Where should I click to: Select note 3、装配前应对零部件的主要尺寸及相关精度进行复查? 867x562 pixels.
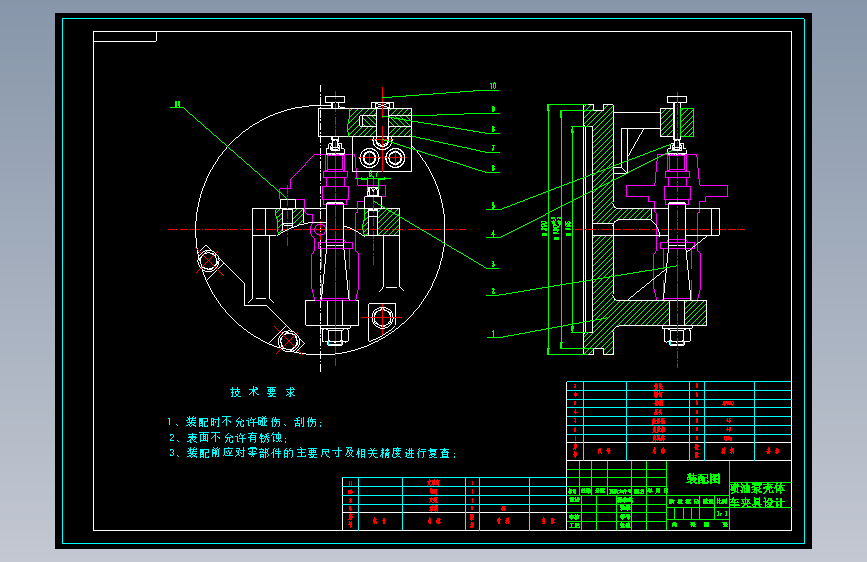pos(313,453)
